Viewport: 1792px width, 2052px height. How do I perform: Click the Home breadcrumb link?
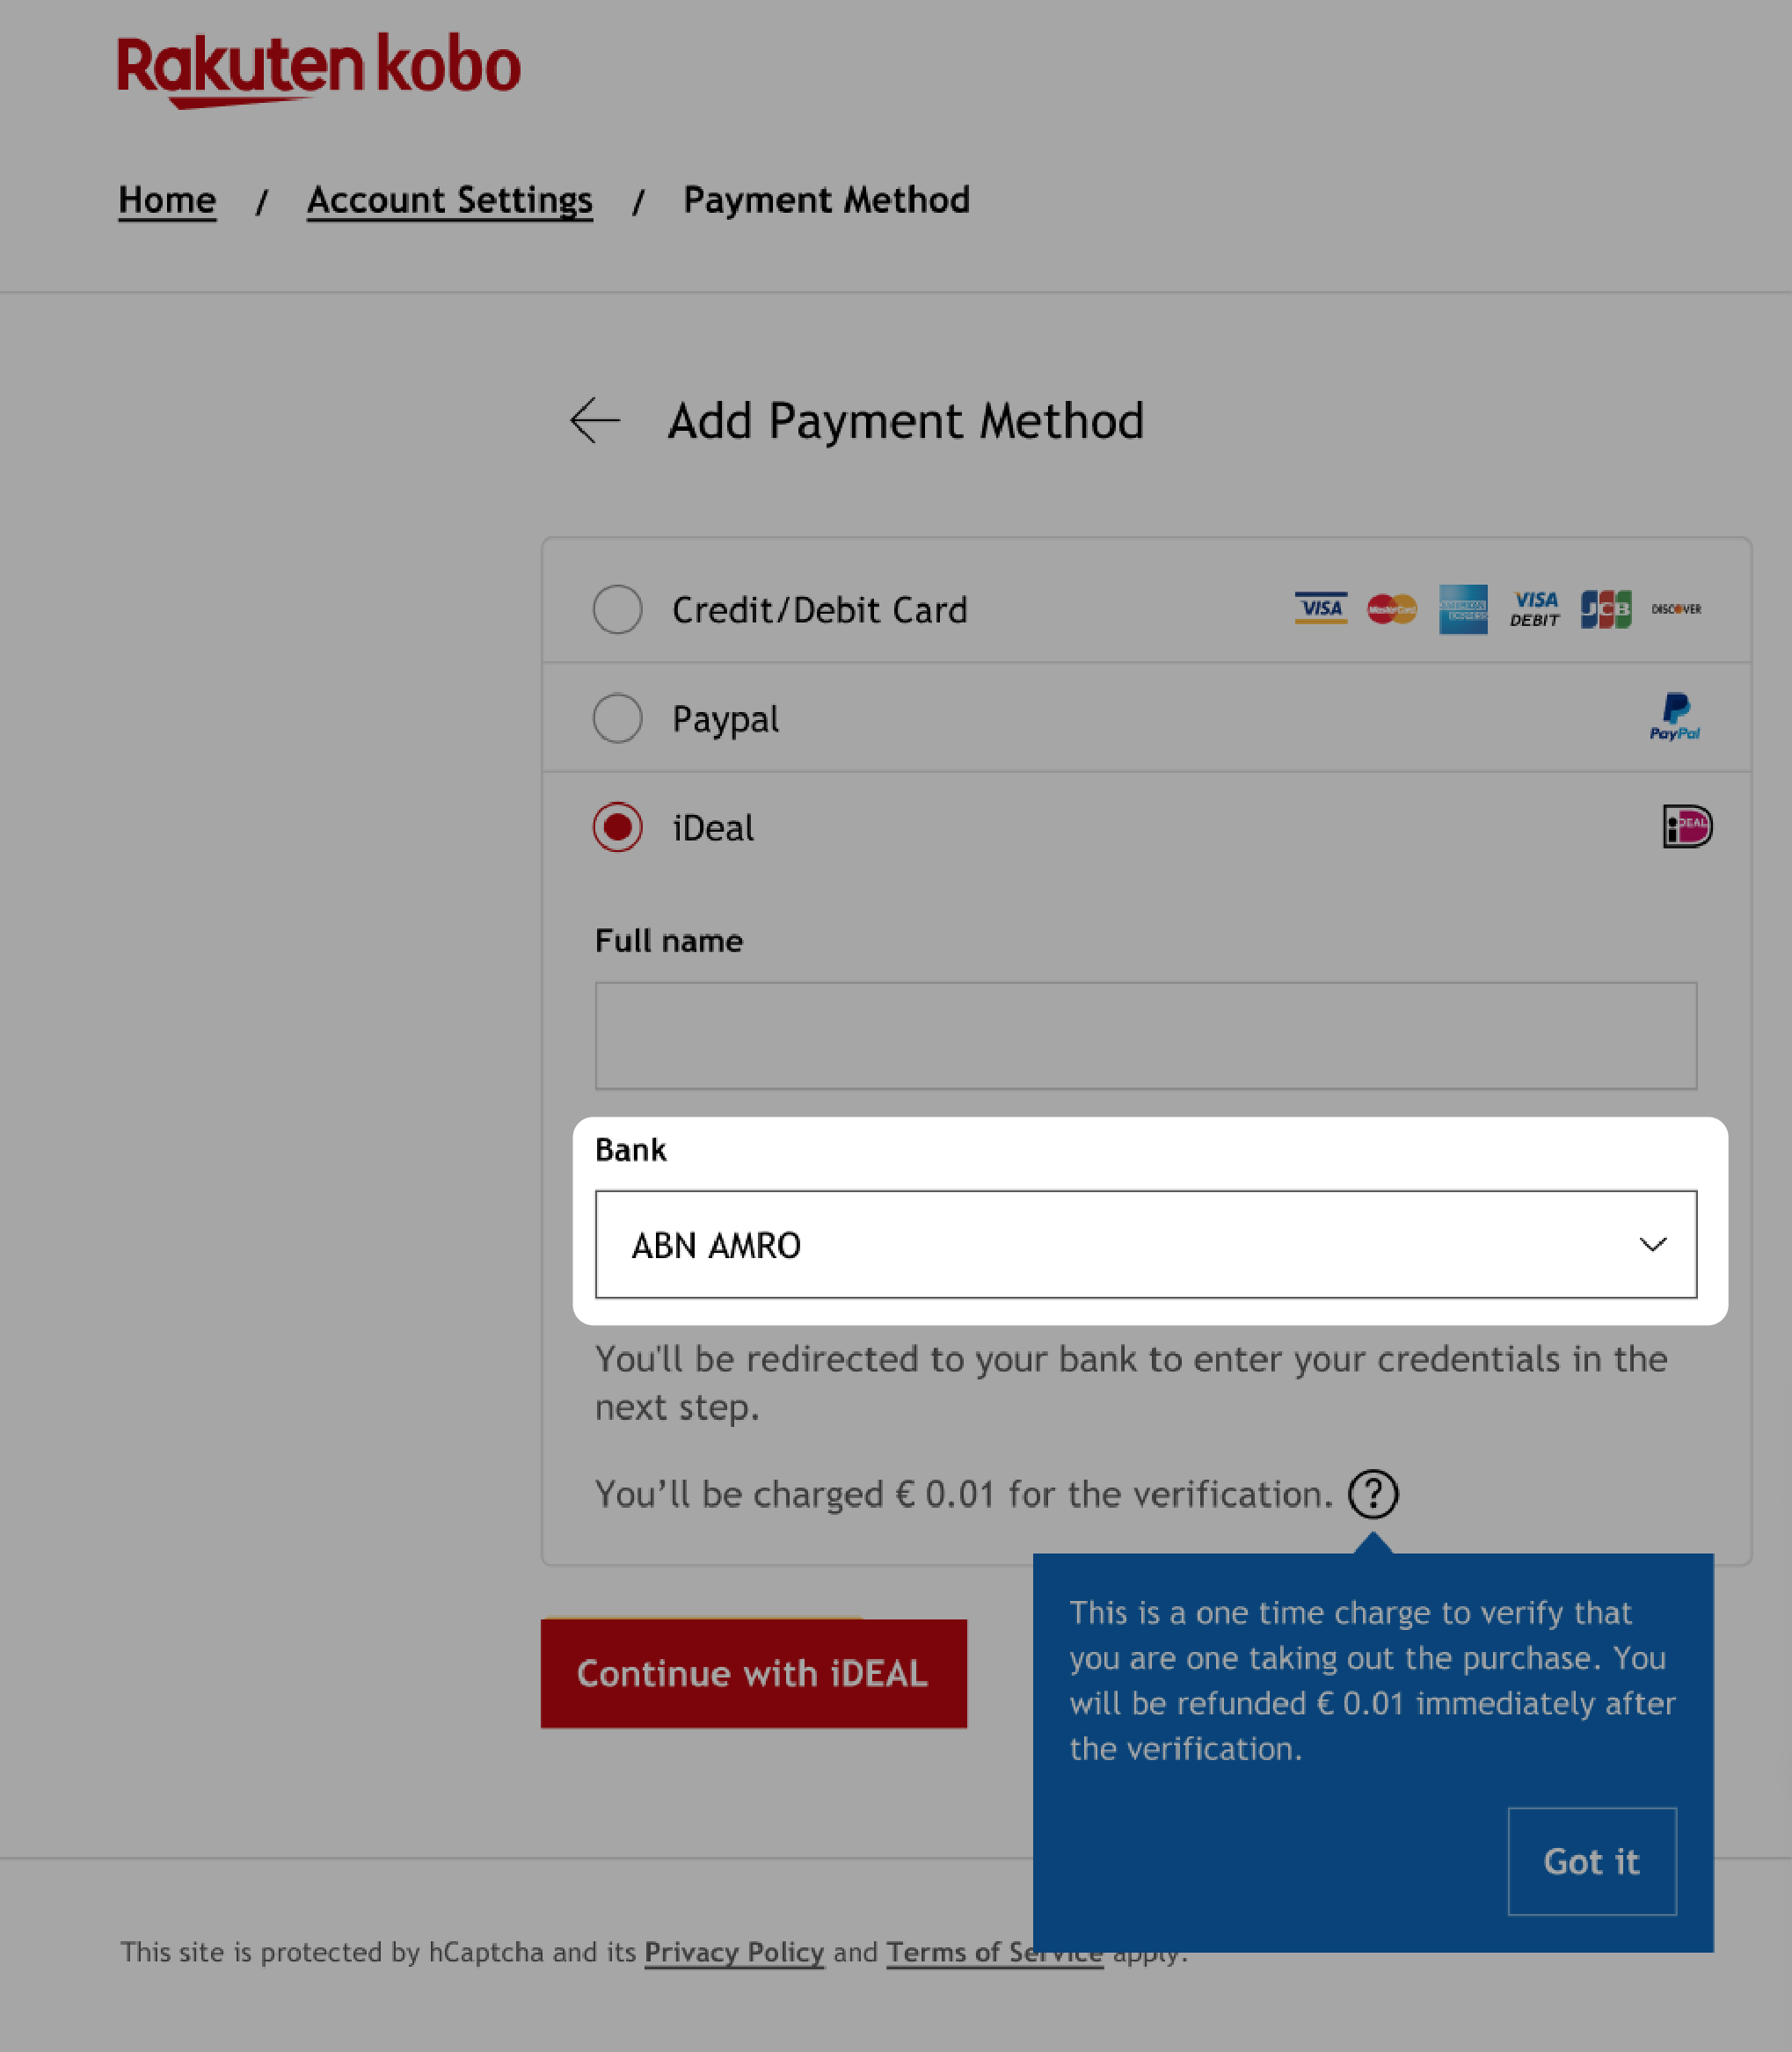tap(166, 199)
